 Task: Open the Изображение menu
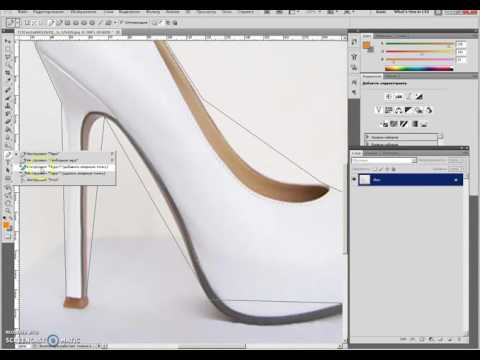[83, 12]
